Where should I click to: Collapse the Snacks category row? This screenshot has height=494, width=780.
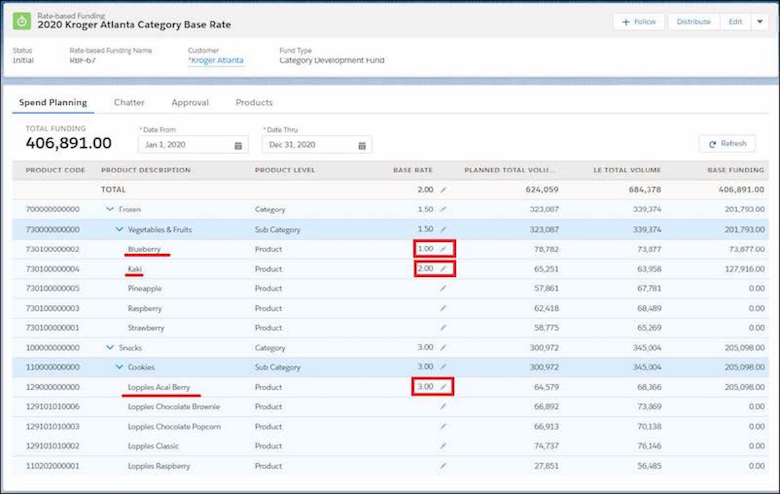pos(110,347)
